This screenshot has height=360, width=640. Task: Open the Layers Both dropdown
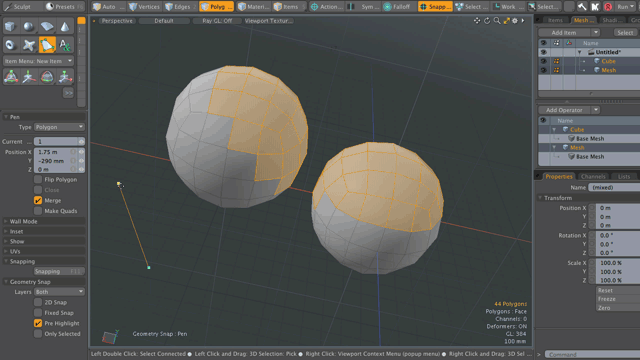[x=59, y=292]
